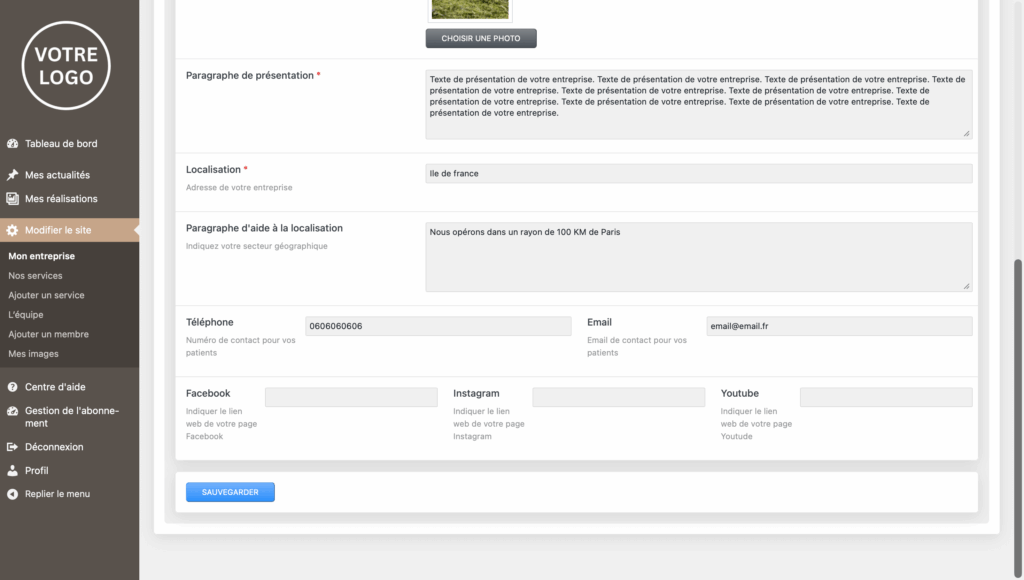The height and width of the screenshot is (580, 1024).
Task: Click the image icon for Mes réalisations
Action: [13, 199]
